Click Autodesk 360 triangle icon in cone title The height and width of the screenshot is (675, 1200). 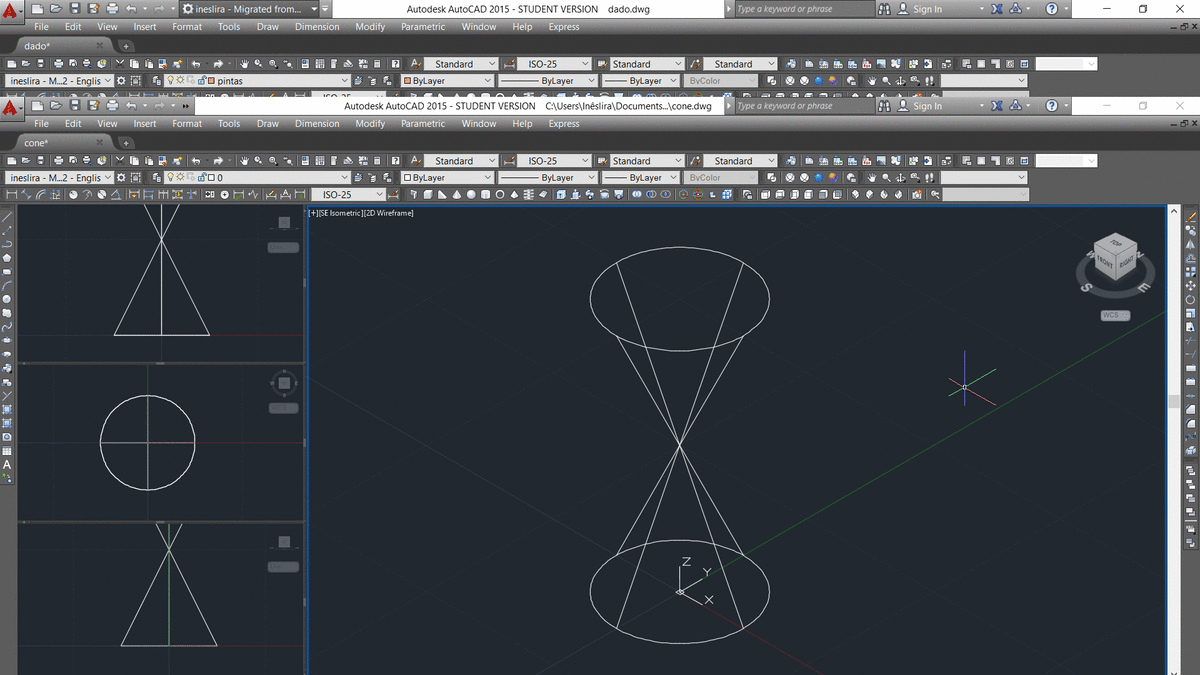[x=1016, y=106]
